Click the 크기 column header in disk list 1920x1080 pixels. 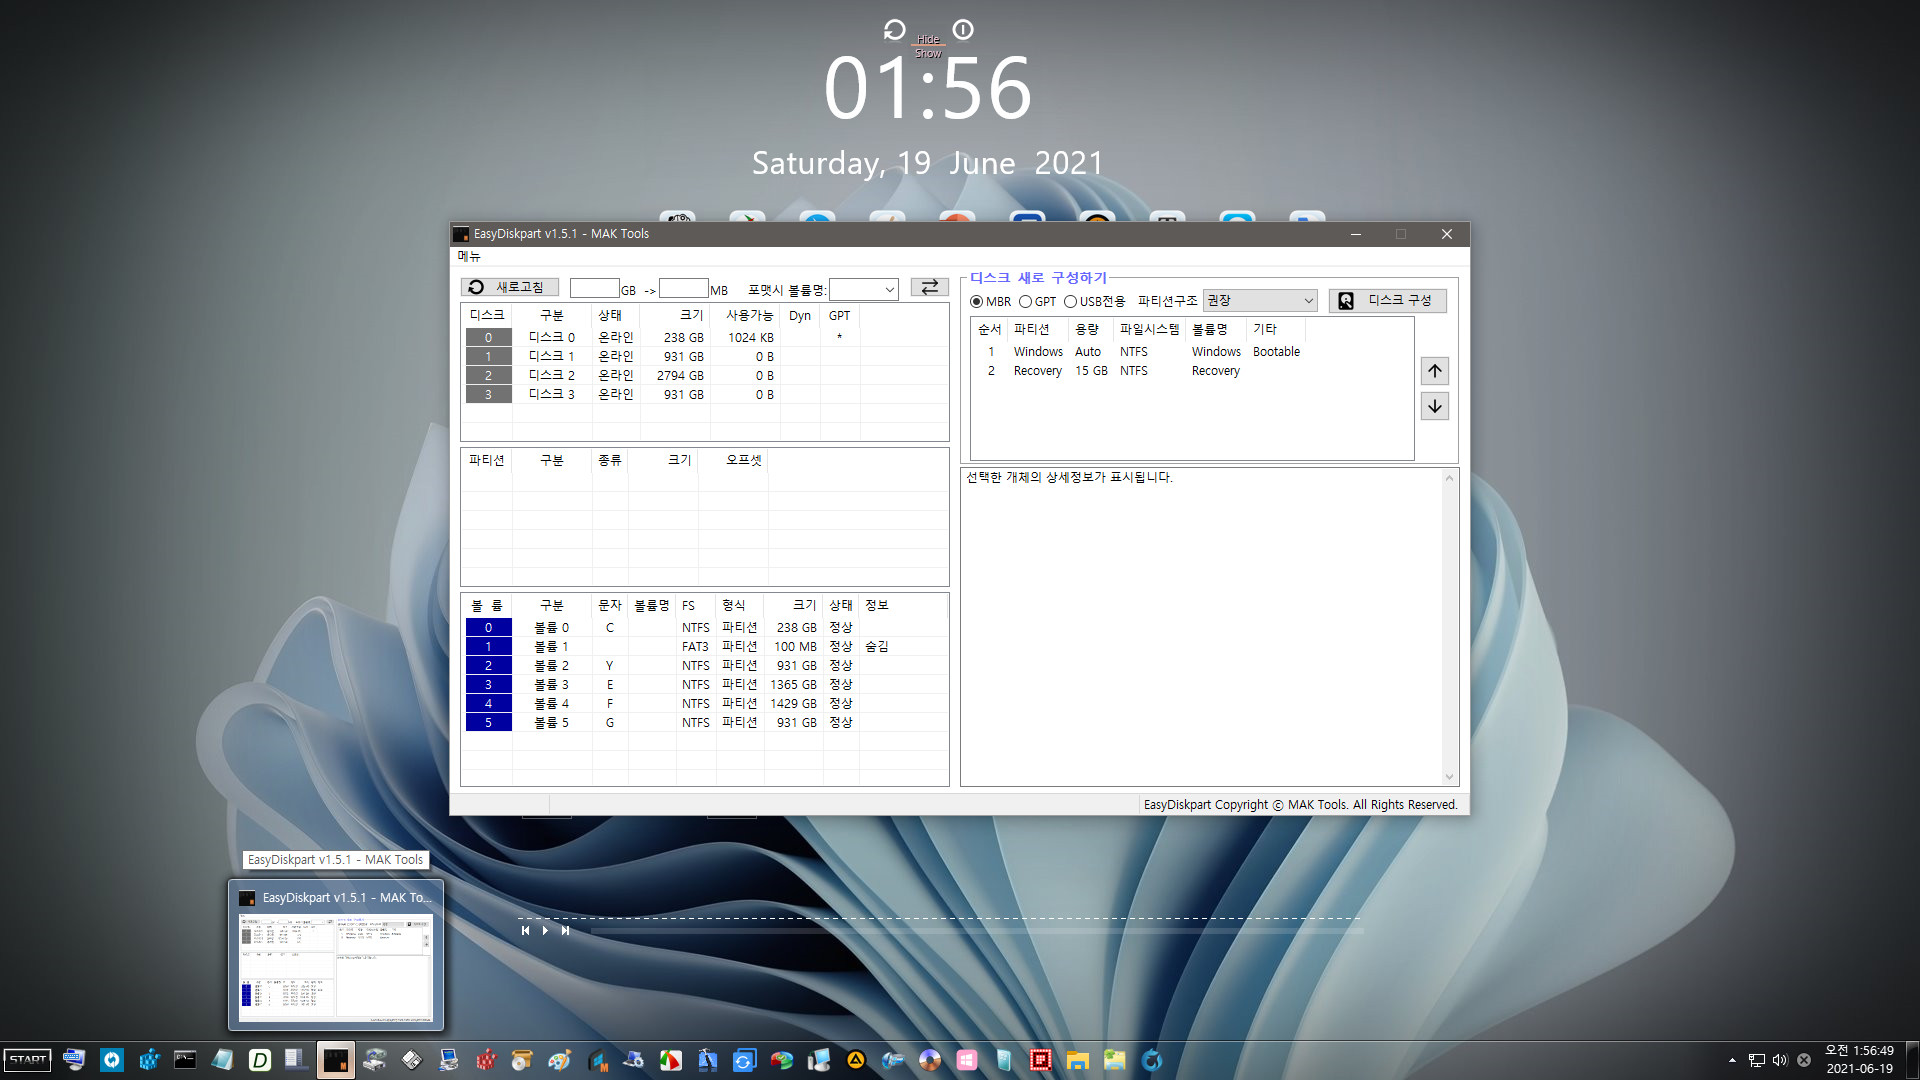(676, 315)
